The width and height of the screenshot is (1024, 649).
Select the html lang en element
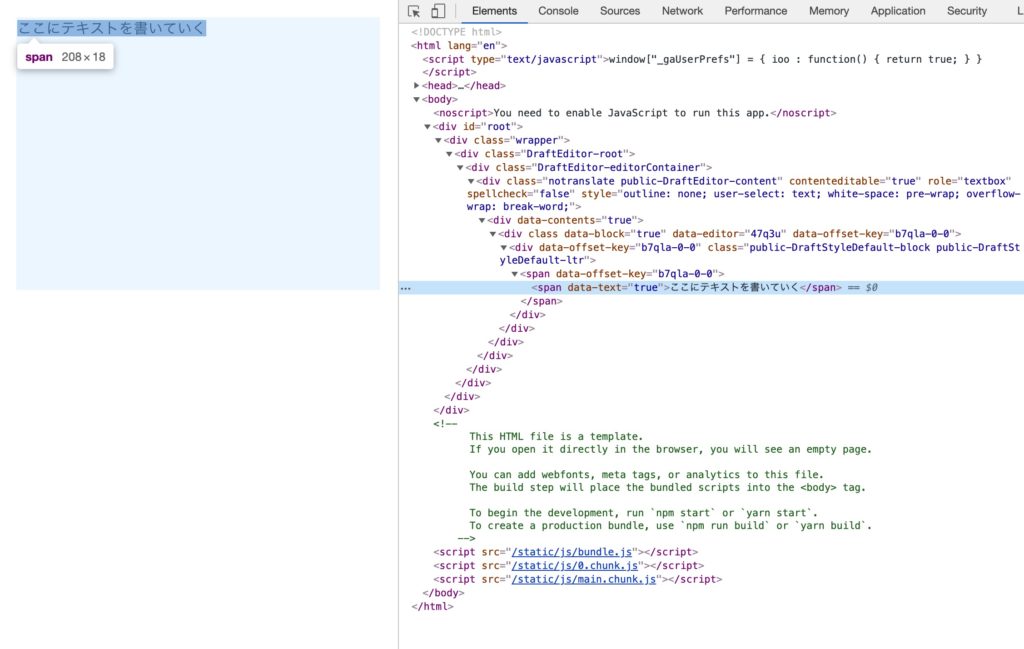click(459, 46)
